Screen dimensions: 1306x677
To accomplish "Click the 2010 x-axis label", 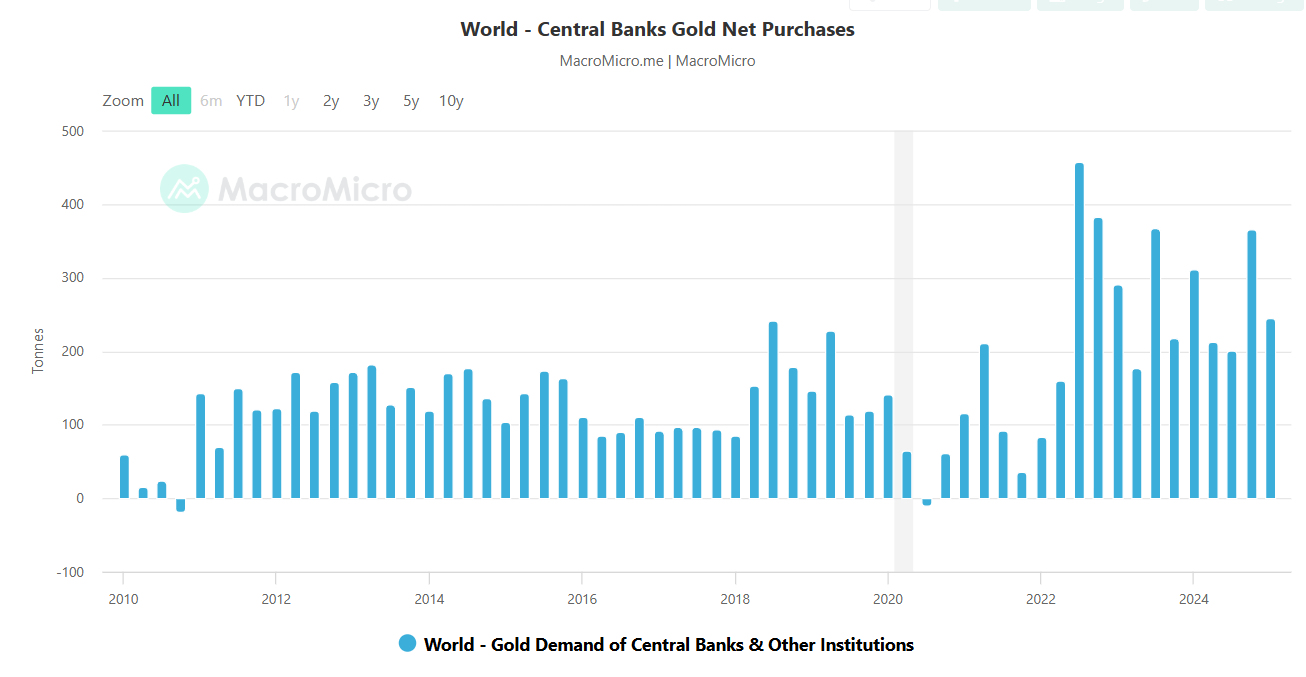I will [x=124, y=600].
